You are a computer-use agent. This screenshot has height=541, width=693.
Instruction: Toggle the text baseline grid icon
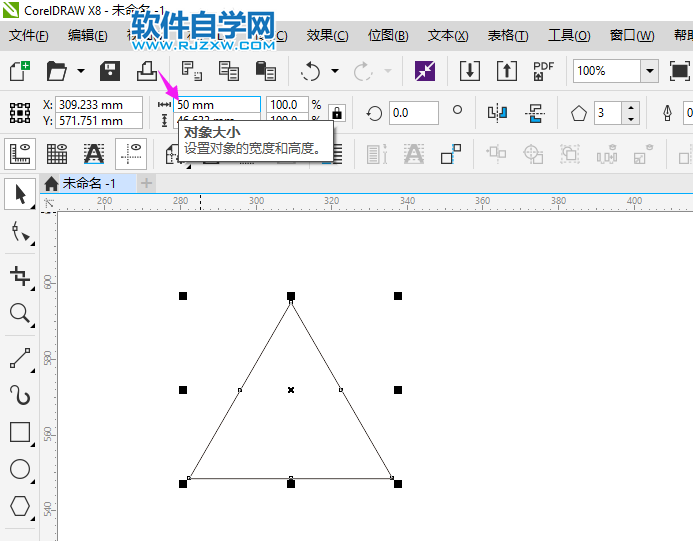tap(94, 154)
